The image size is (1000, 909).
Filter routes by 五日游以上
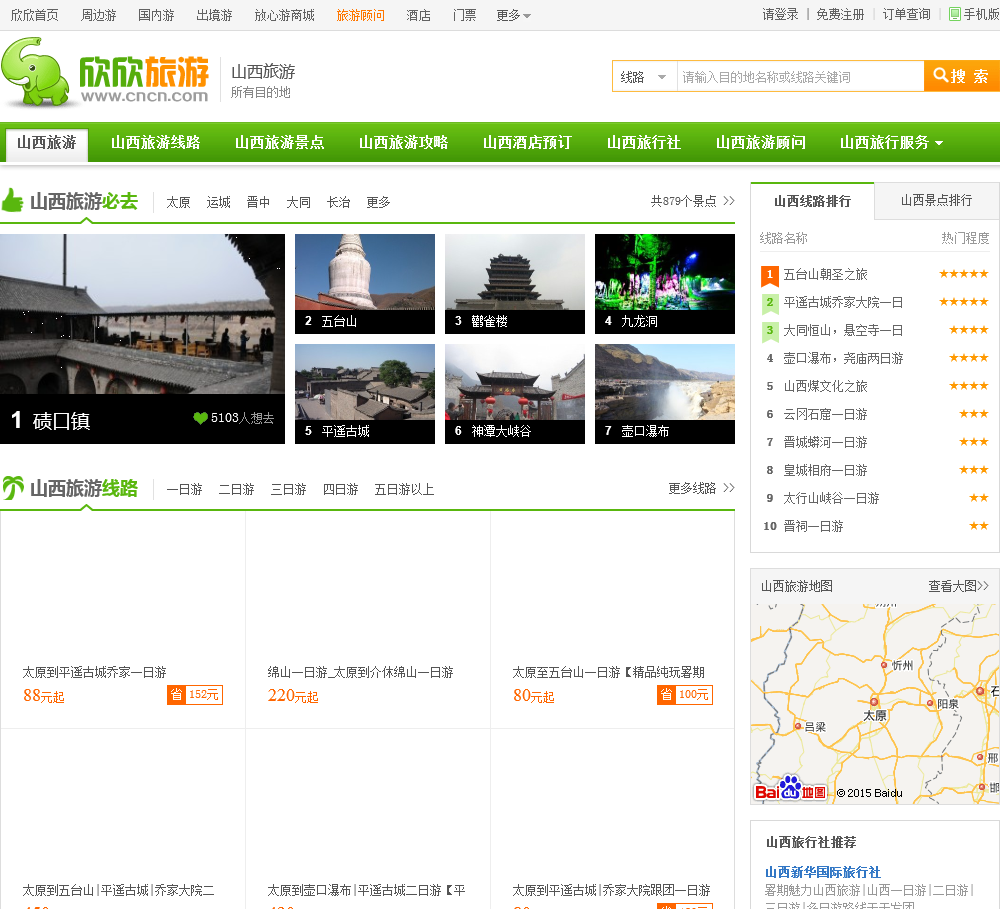(404, 489)
